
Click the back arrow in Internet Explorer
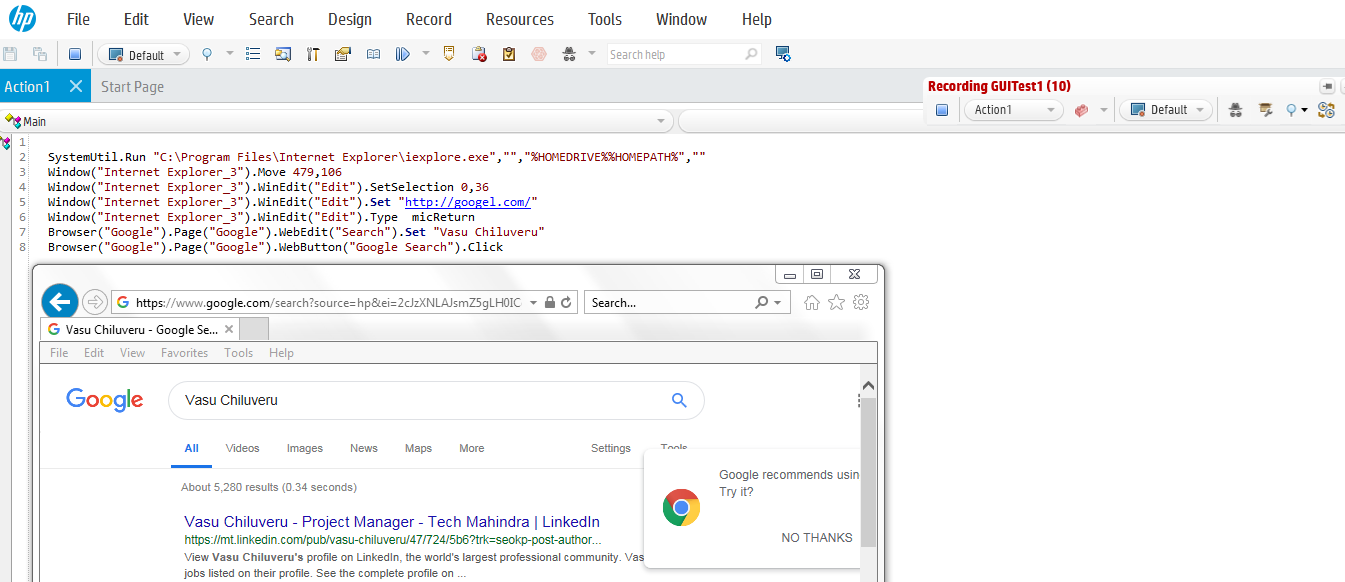coord(59,301)
